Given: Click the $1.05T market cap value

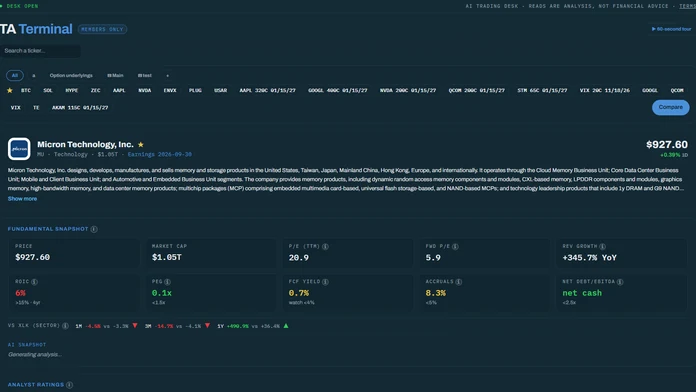Looking at the screenshot, I should 167,257.
